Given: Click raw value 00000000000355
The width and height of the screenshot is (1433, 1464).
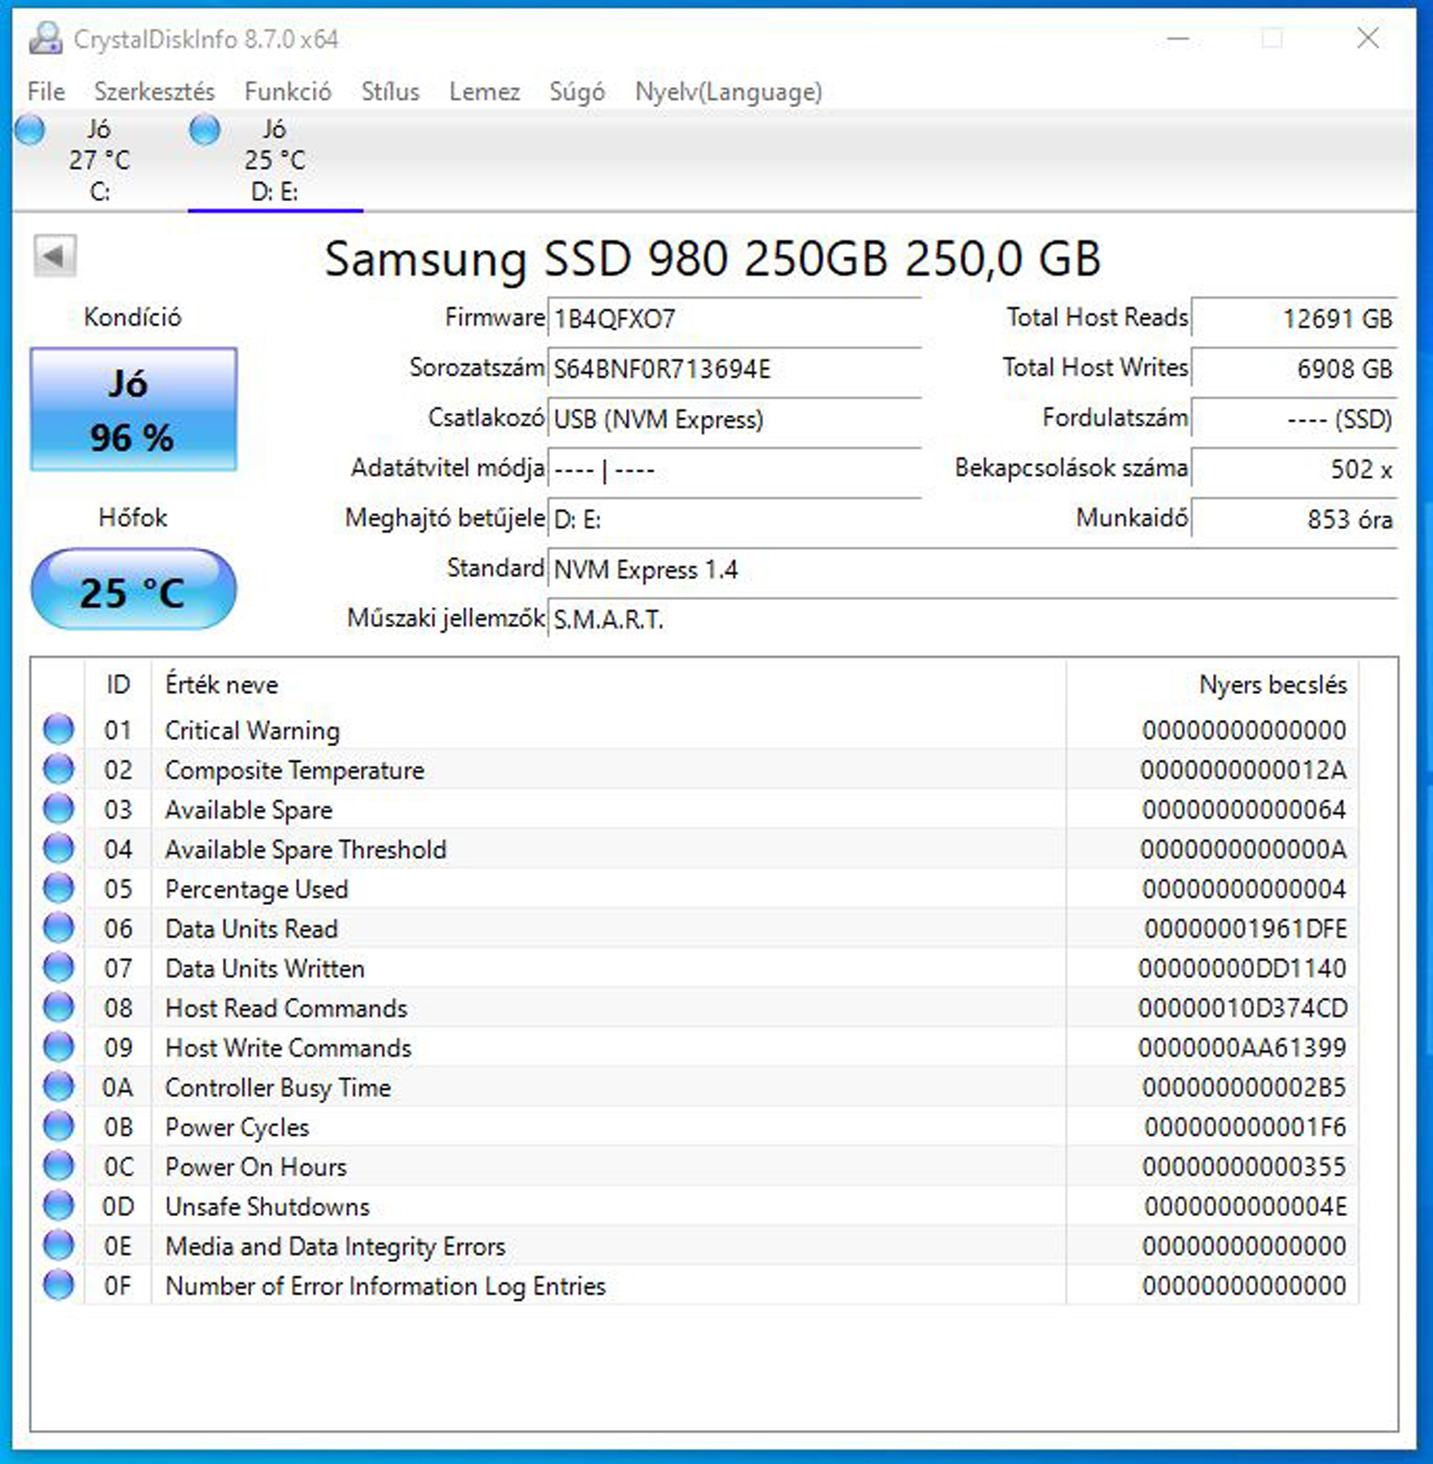Looking at the screenshot, I should [1245, 1167].
